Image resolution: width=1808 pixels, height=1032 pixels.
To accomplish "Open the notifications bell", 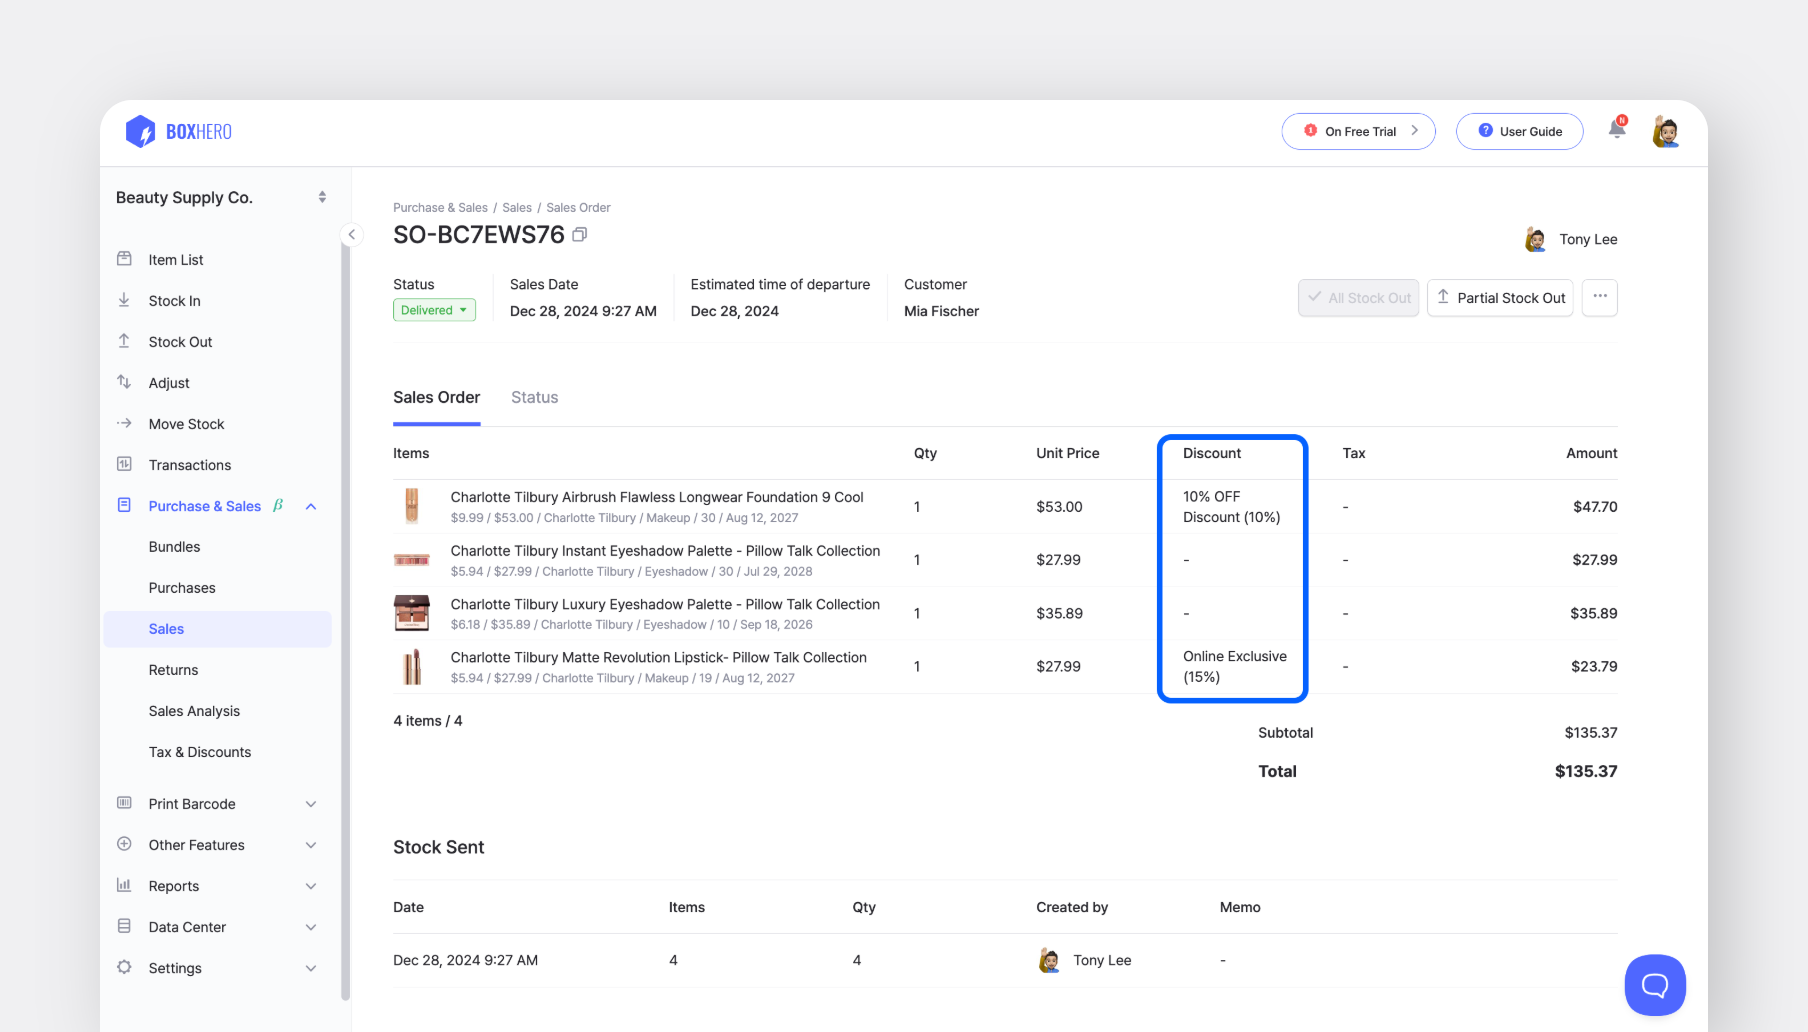I will coord(1616,128).
